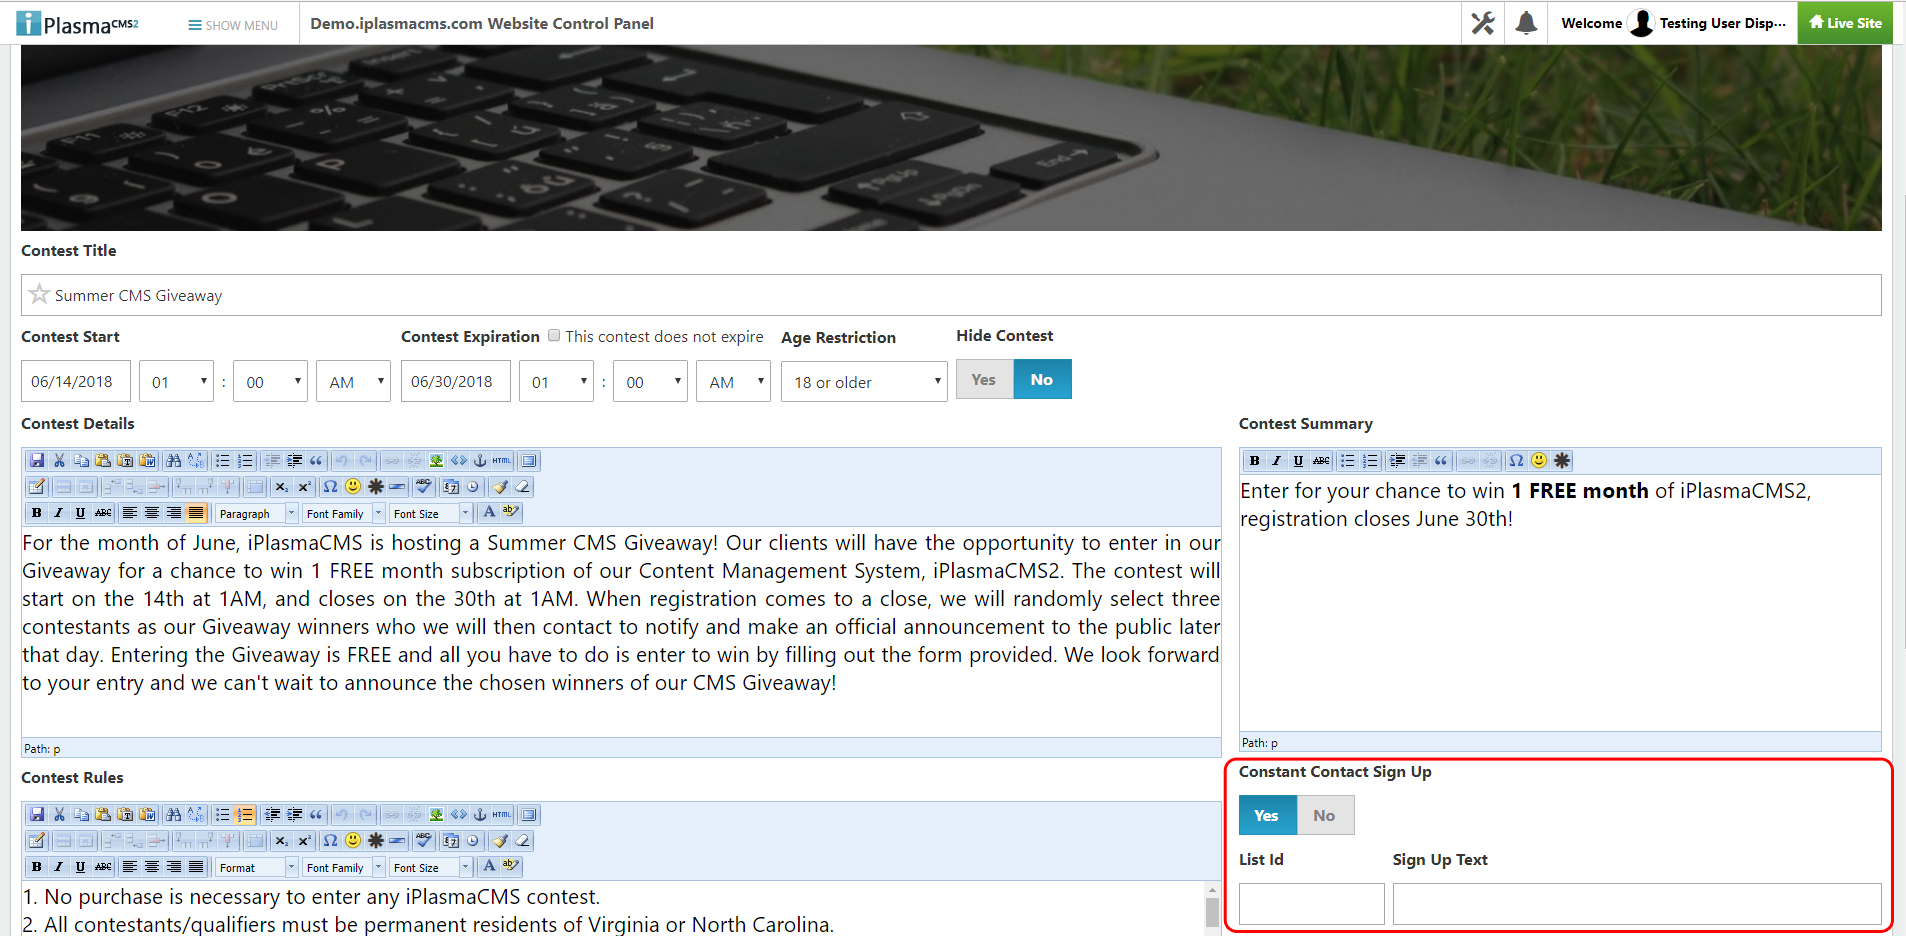This screenshot has width=1906, height=936.
Task: Pick text color in Contest Rules editor
Action: 489,867
